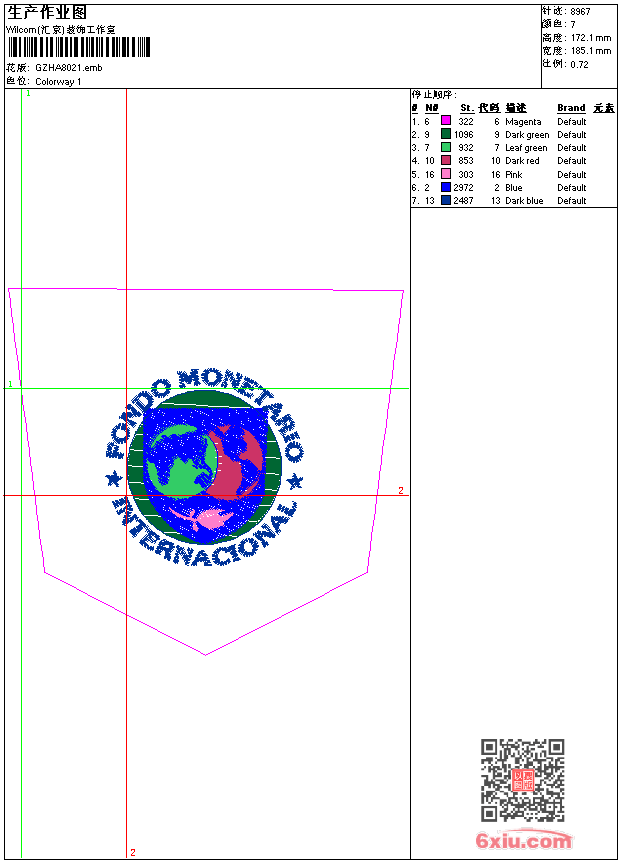Click the pink leaf shape in design
The width and height of the screenshot is (620, 860).
[203, 518]
